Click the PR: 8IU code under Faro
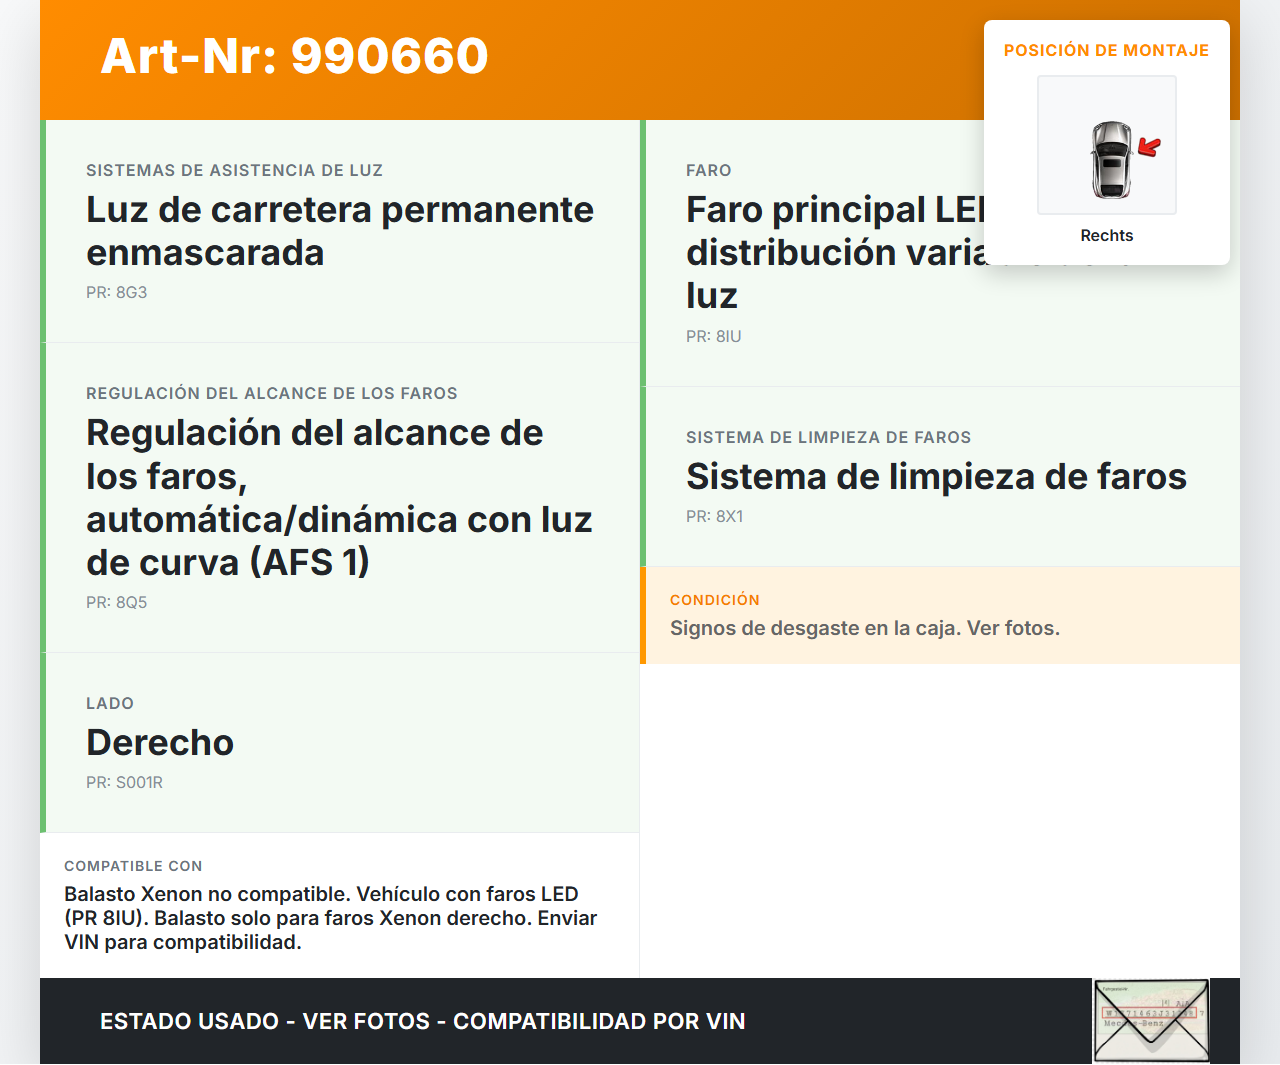This screenshot has width=1280, height=1065. tap(713, 336)
